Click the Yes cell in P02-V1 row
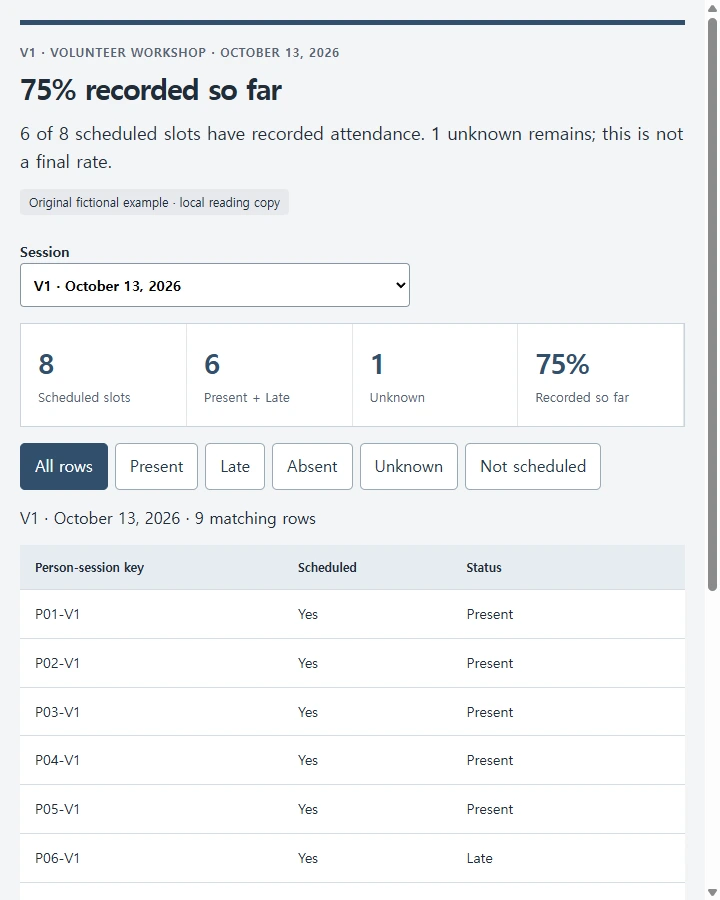The image size is (720, 900). [x=308, y=663]
